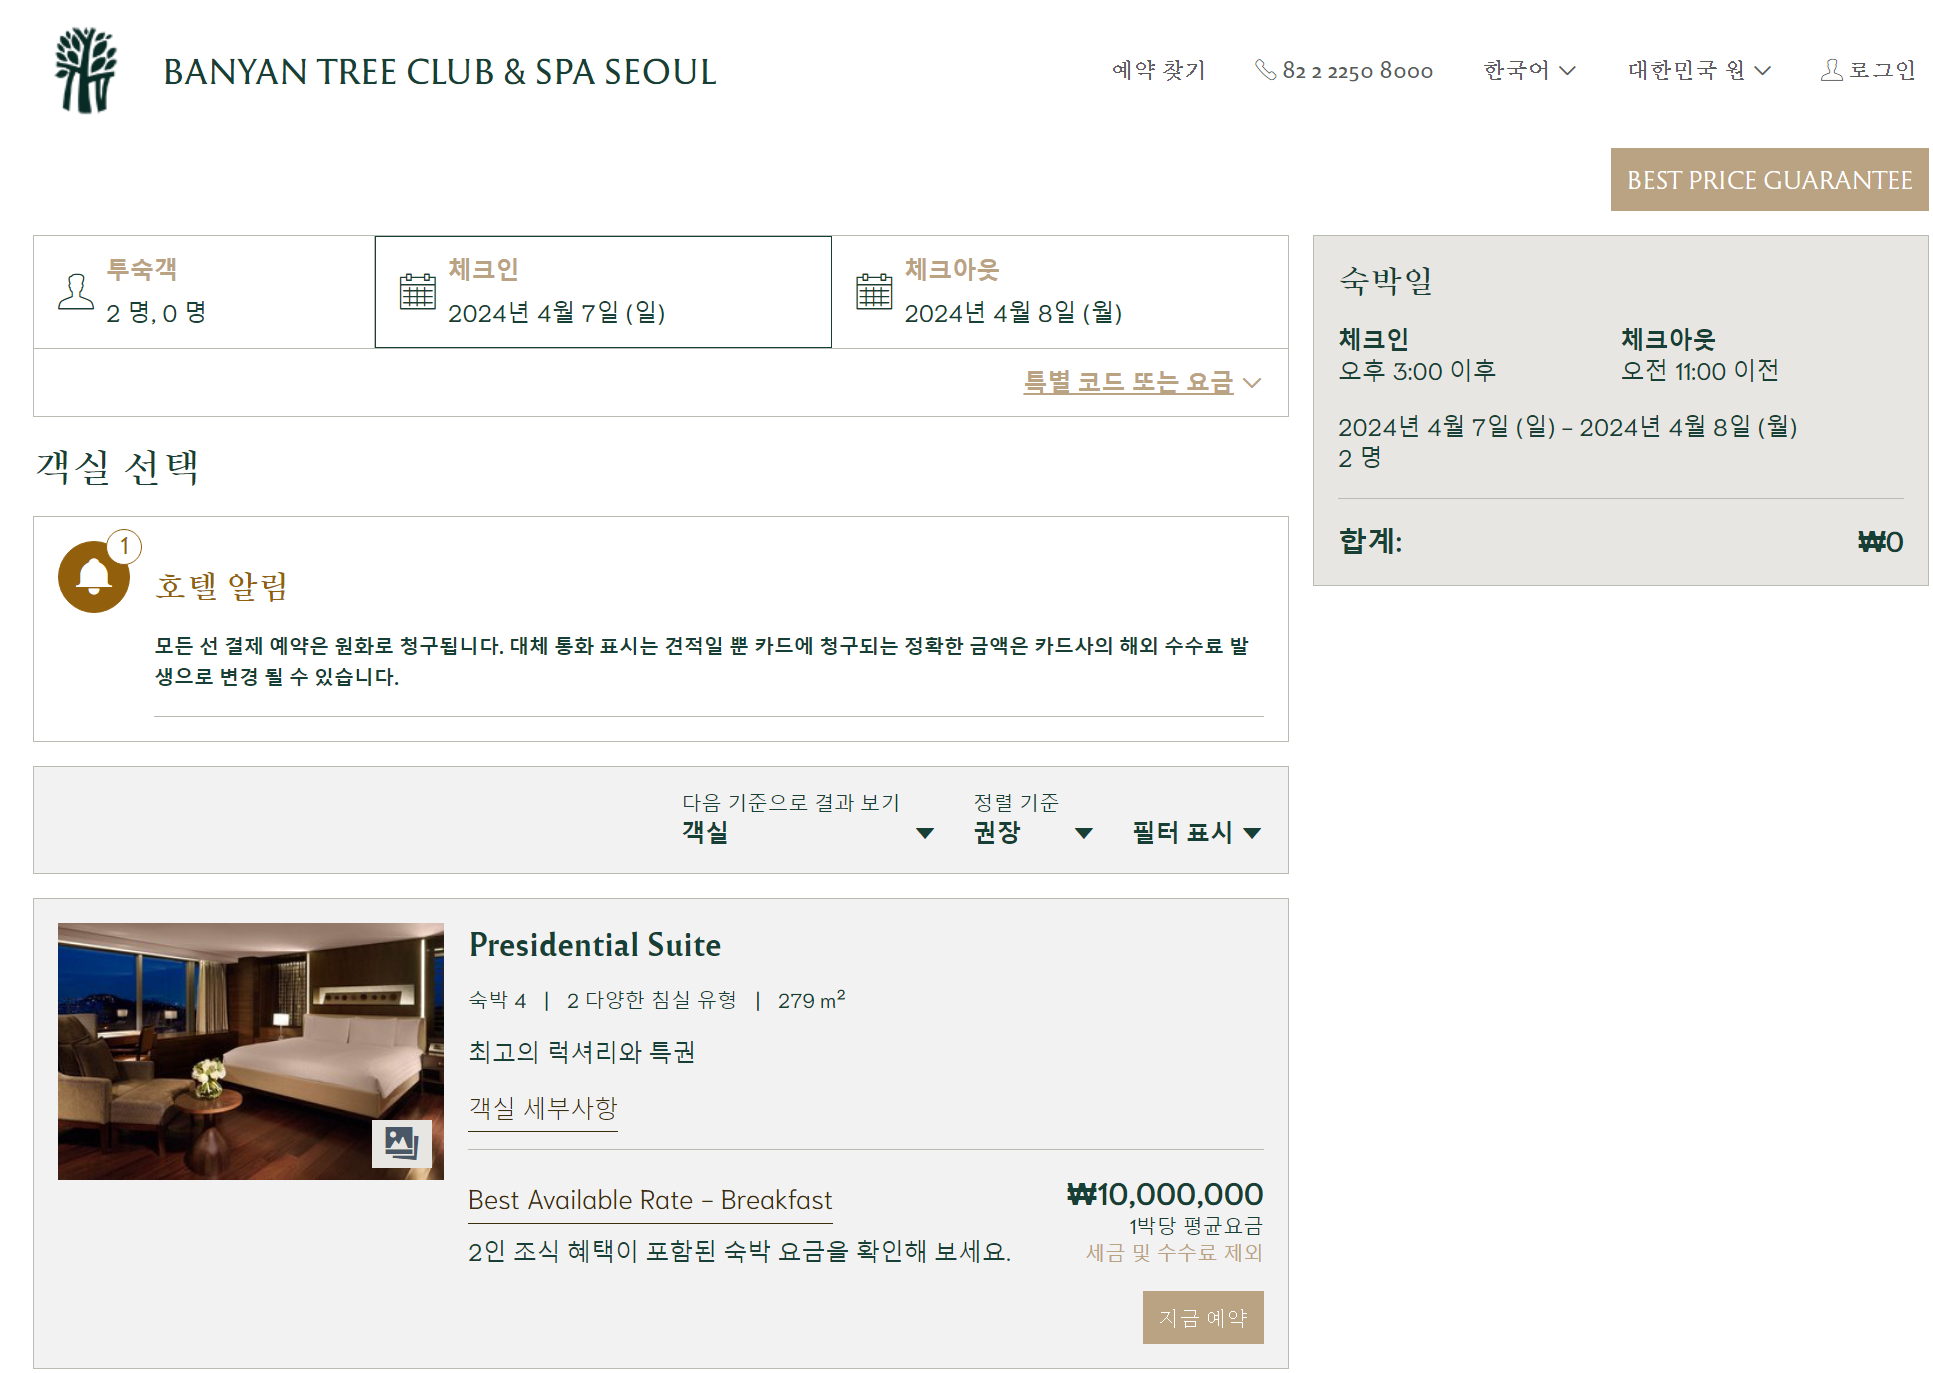Open the 객실 세부사항 link
Image resolution: width=1933 pixels, height=1373 pixels.
(543, 1108)
